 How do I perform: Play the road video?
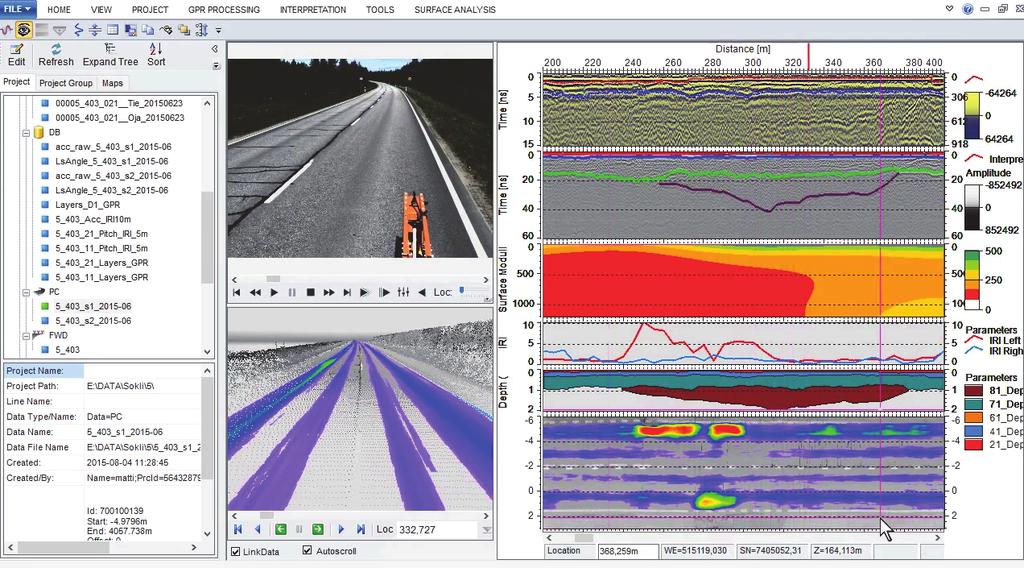click(x=274, y=292)
